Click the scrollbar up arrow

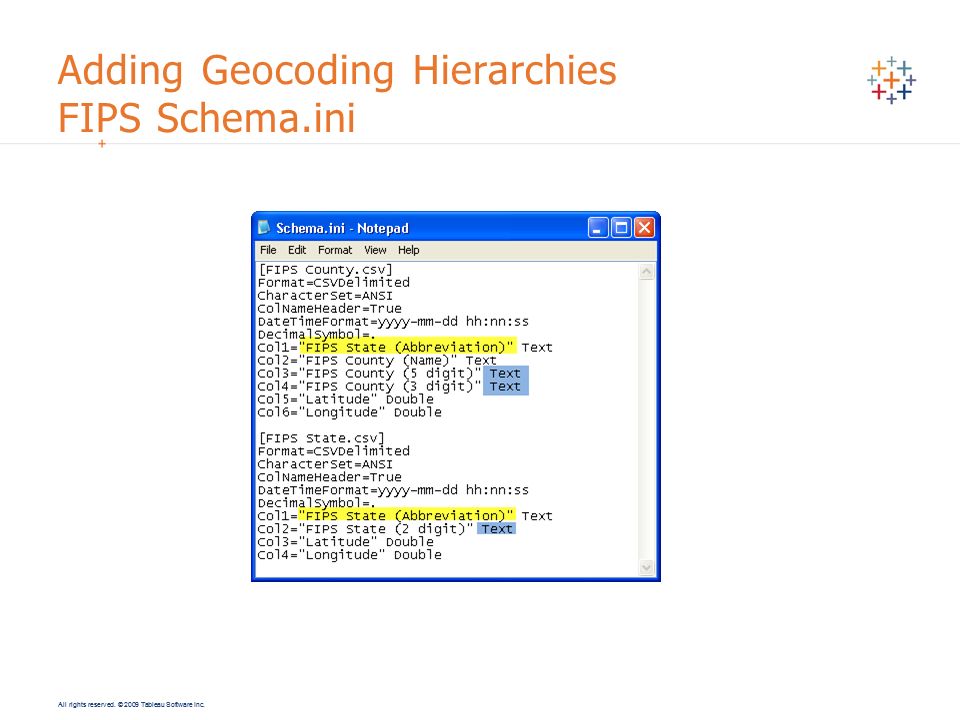pyautogui.click(x=647, y=271)
